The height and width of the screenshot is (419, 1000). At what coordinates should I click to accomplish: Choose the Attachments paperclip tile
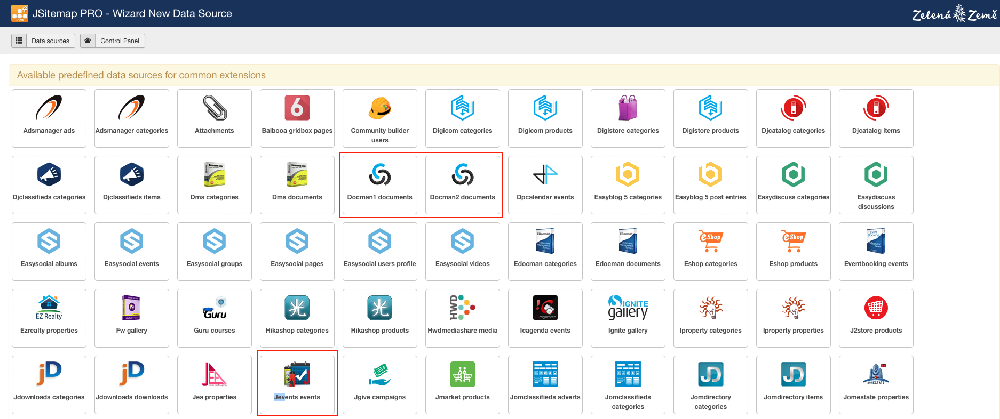click(x=214, y=116)
